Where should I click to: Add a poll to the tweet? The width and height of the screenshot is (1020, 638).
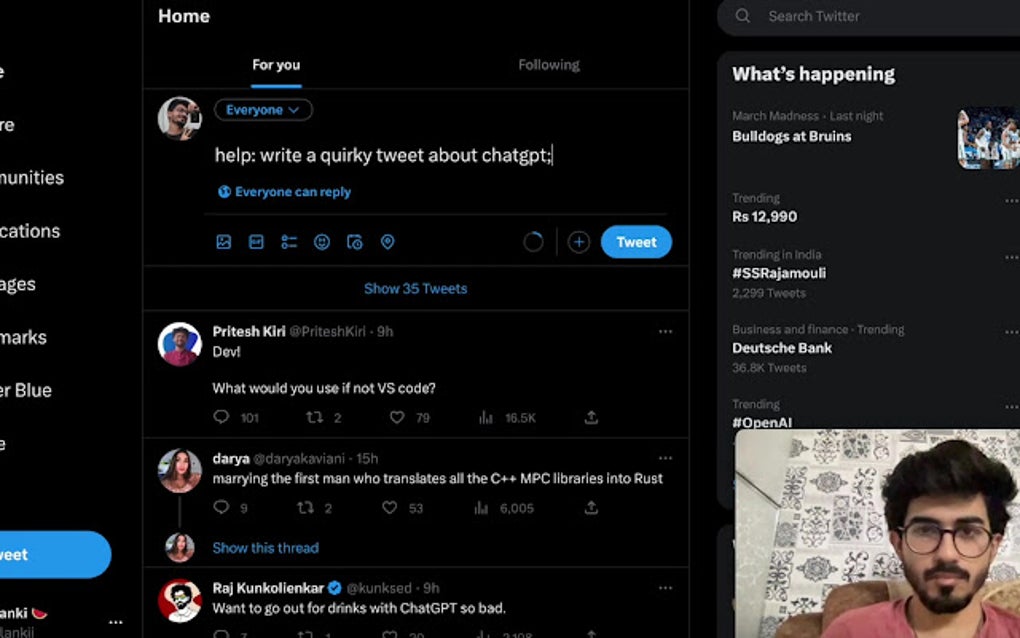(x=289, y=242)
